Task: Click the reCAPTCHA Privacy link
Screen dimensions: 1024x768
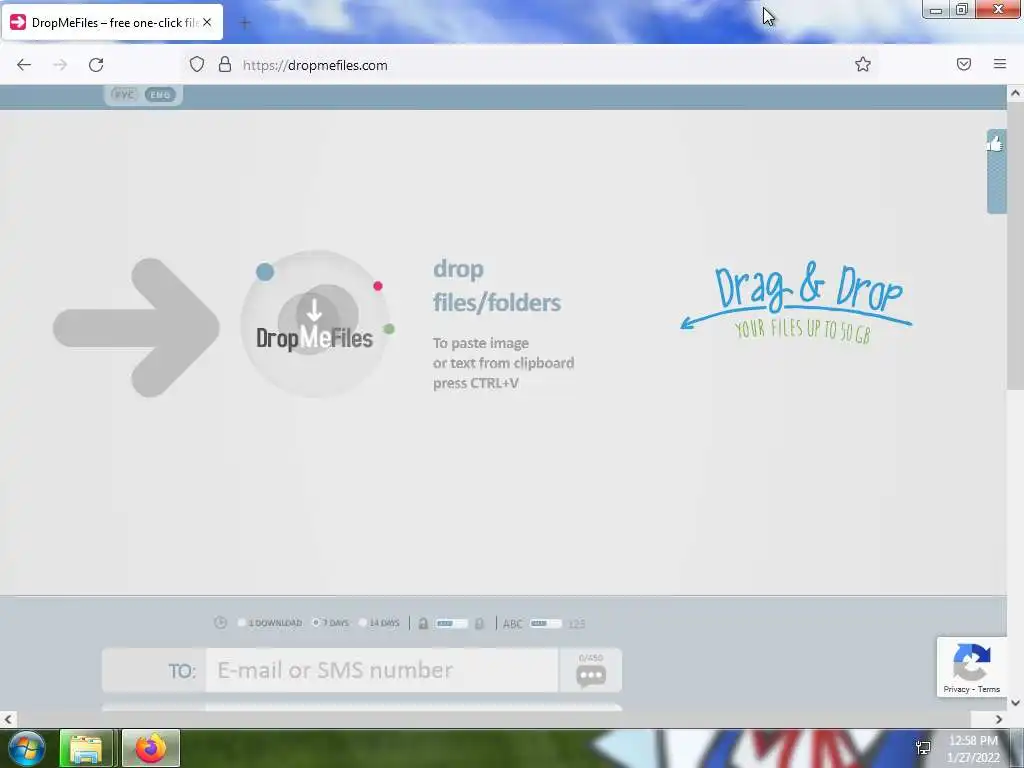Action: tap(956, 689)
